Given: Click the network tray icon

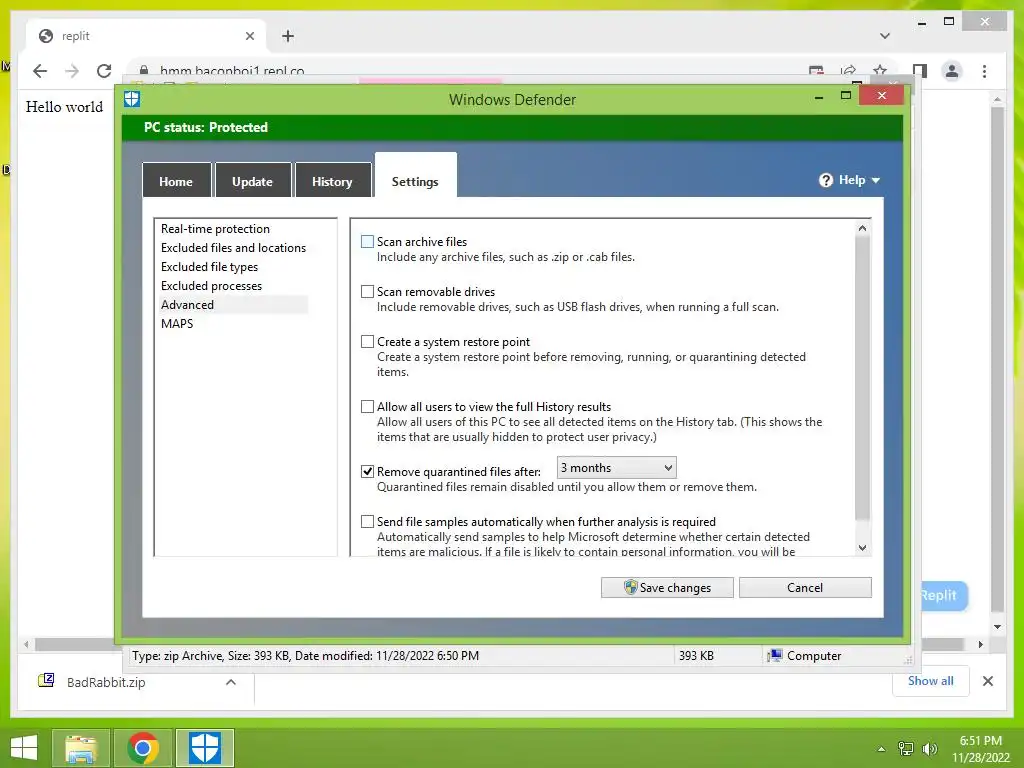Looking at the screenshot, I should (906, 748).
